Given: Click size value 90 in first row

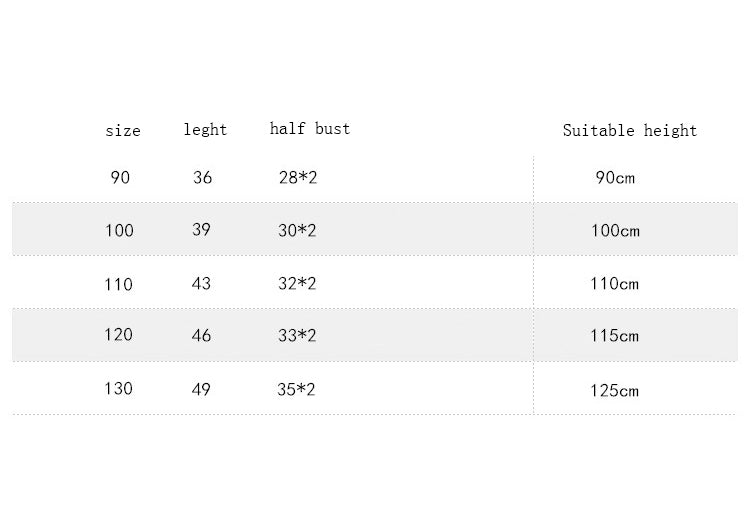Looking at the screenshot, I should 120,178.
